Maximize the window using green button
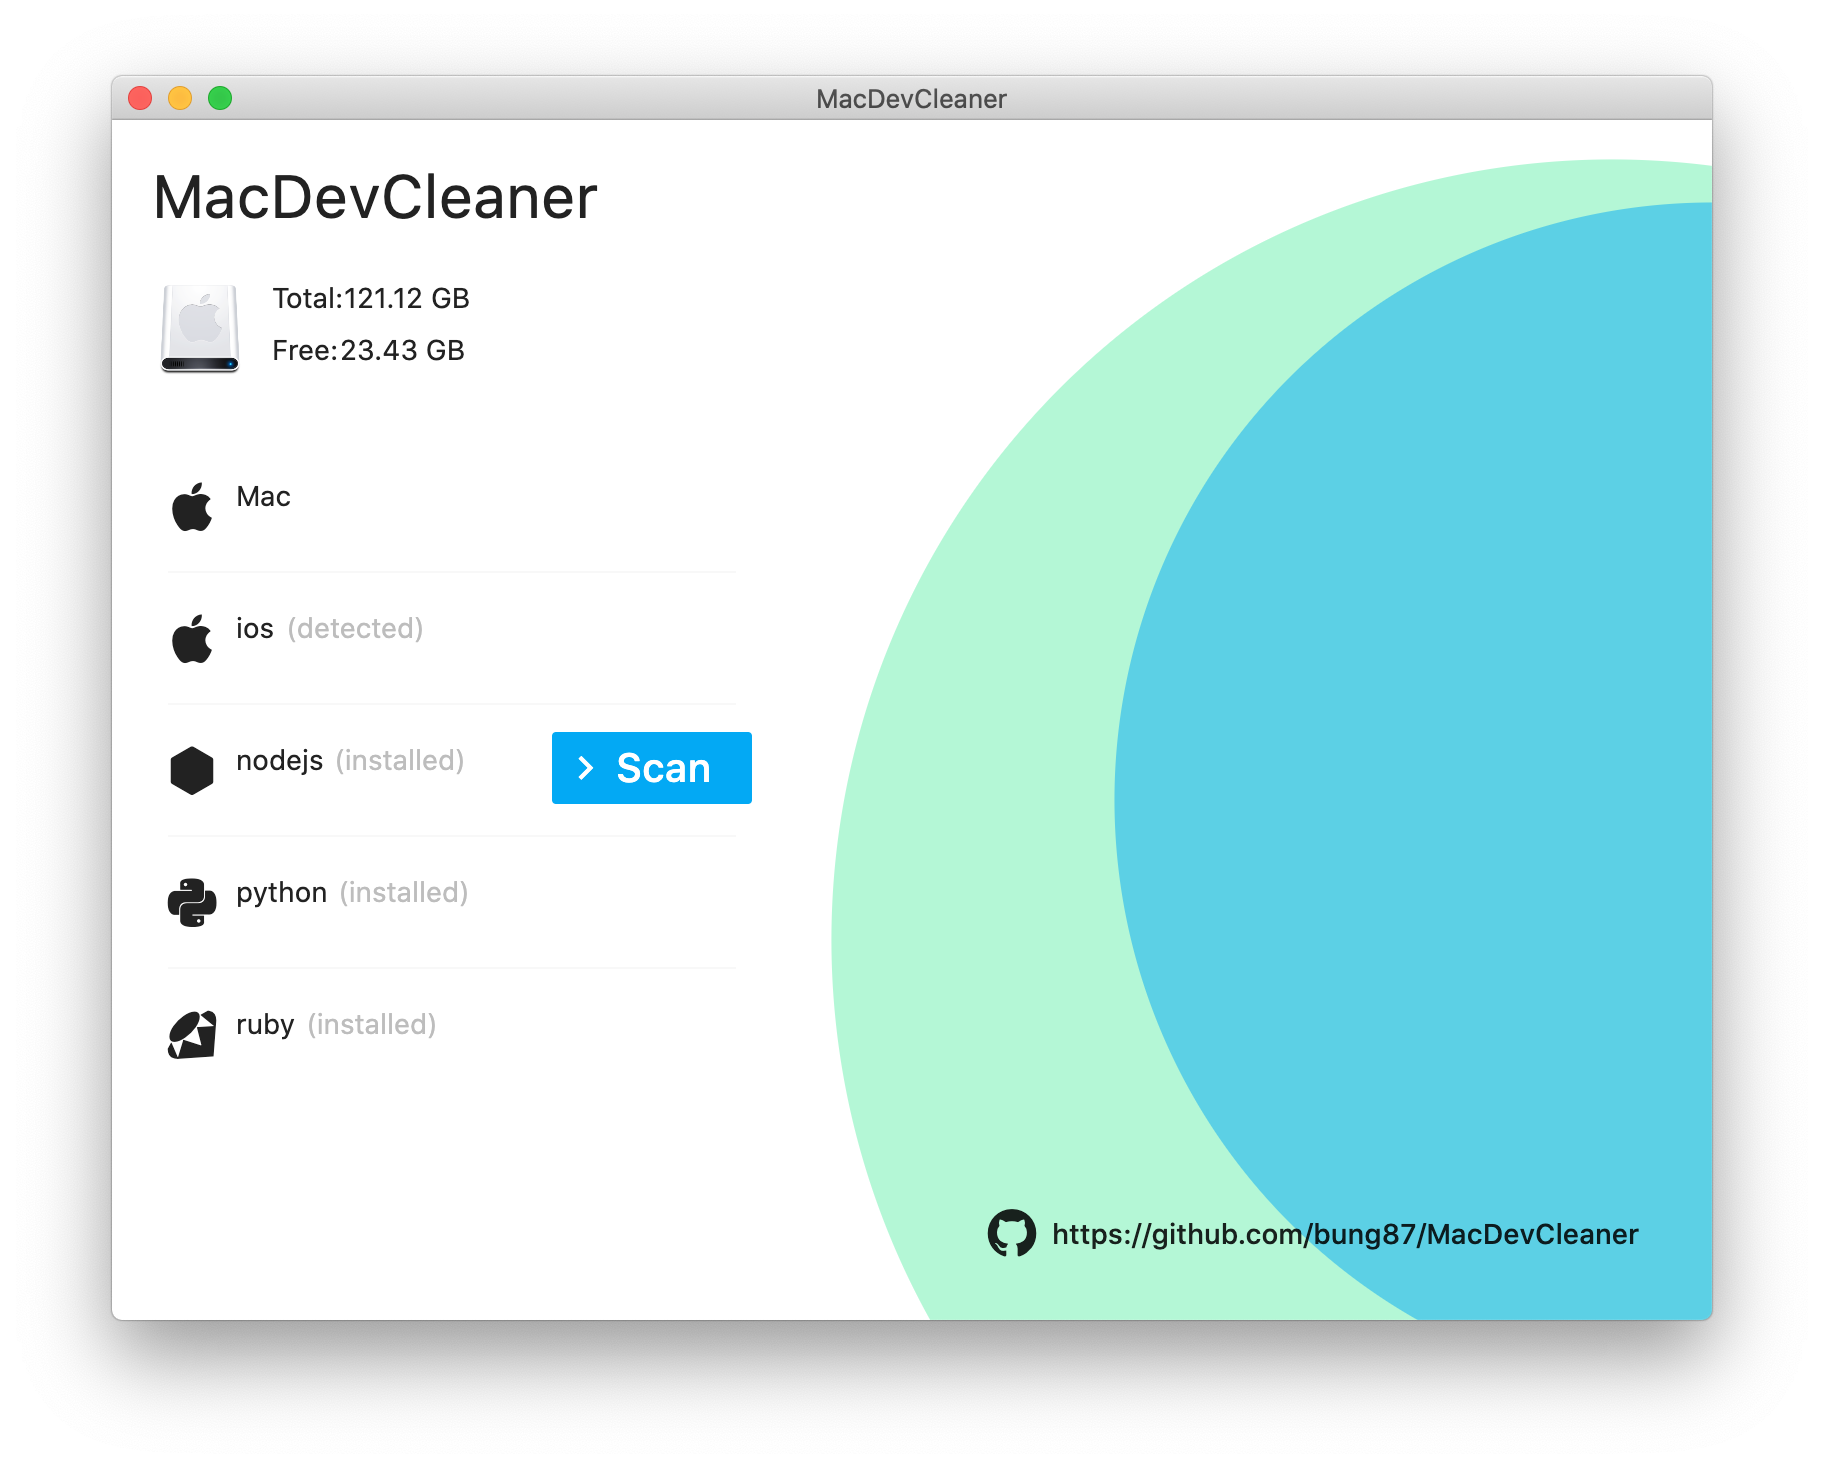This screenshot has height=1468, width=1824. pyautogui.click(x=220, y=98)
